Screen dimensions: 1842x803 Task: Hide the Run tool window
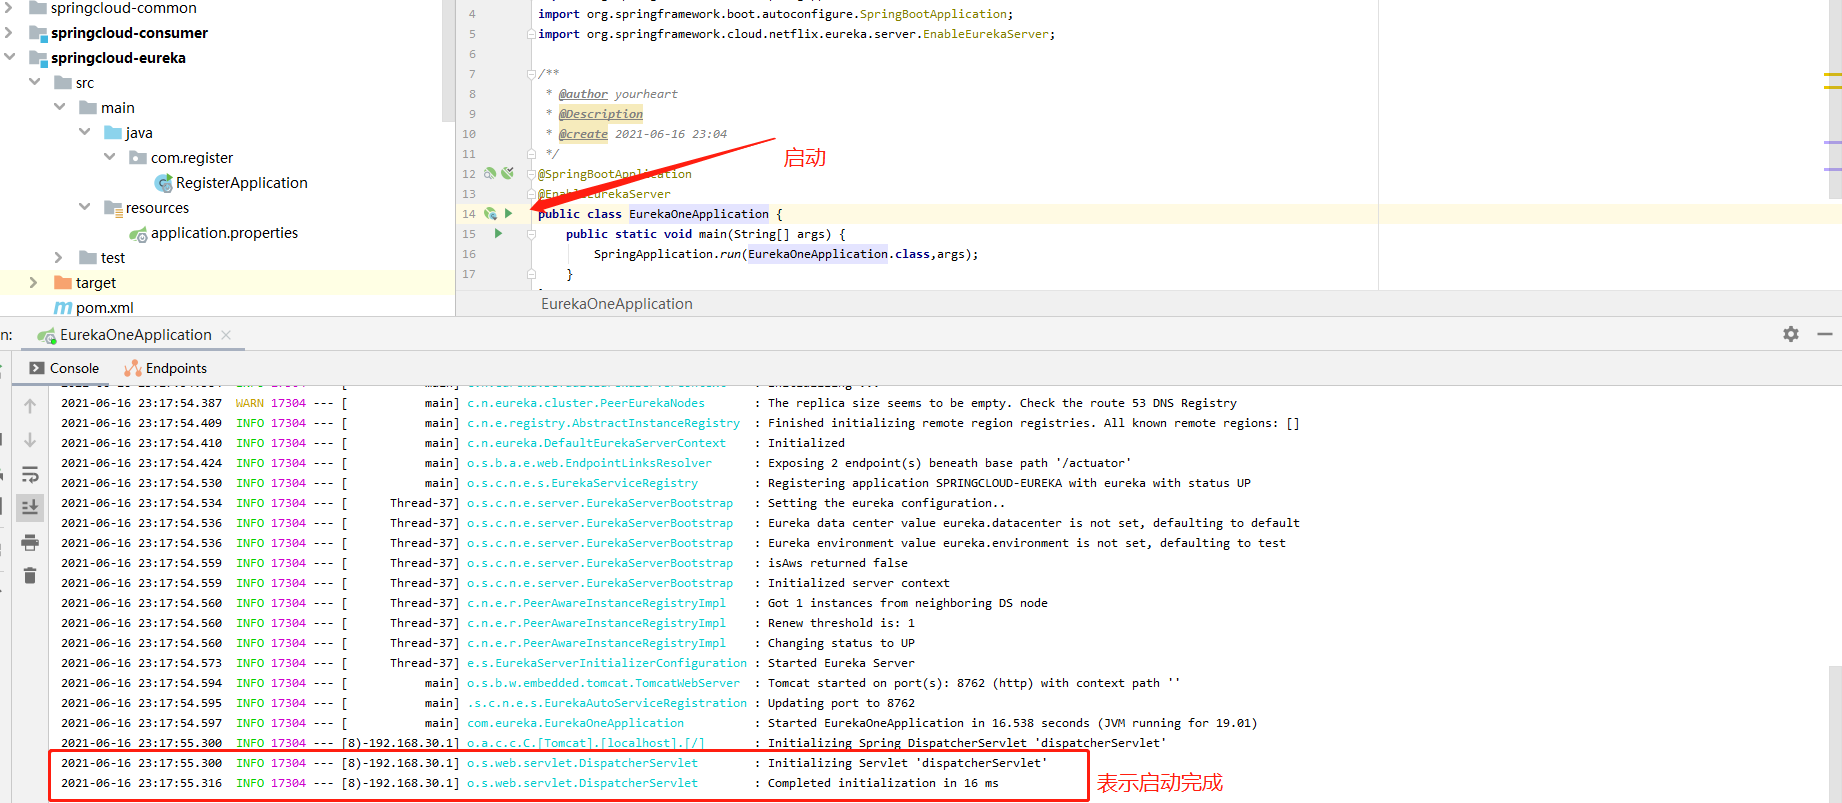coord(1825,334)
